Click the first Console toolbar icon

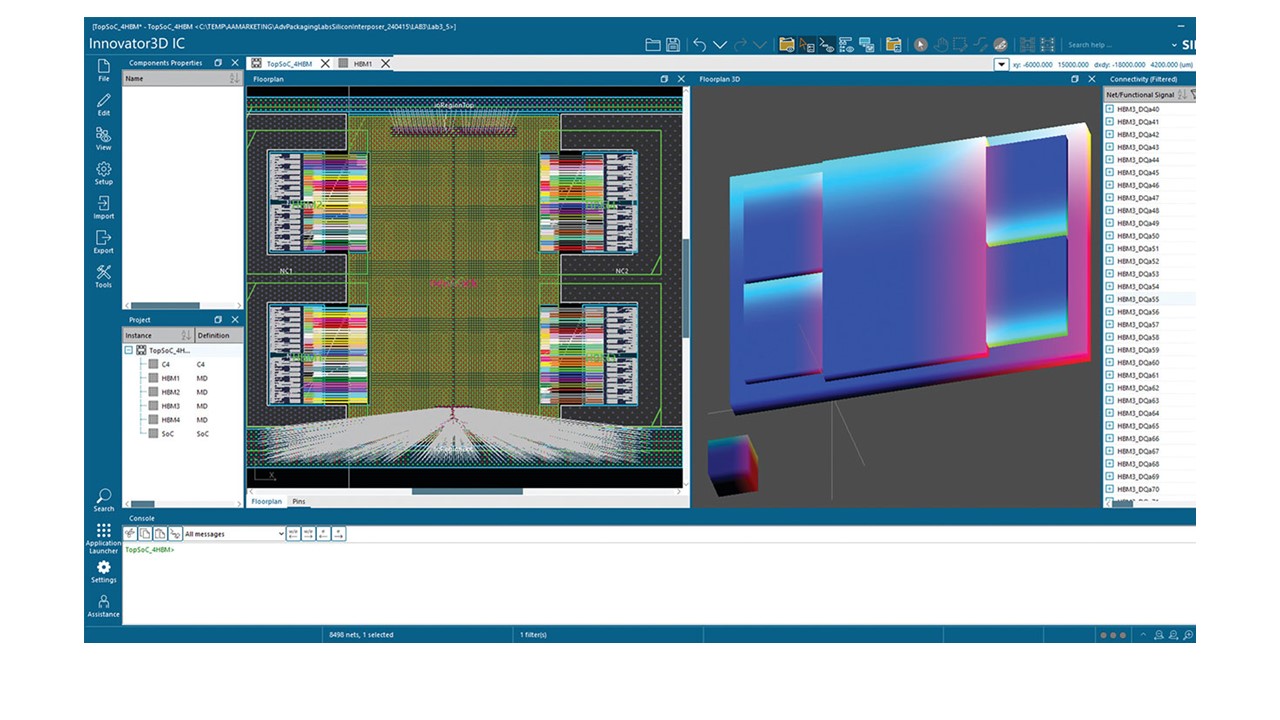click(131, 534)
